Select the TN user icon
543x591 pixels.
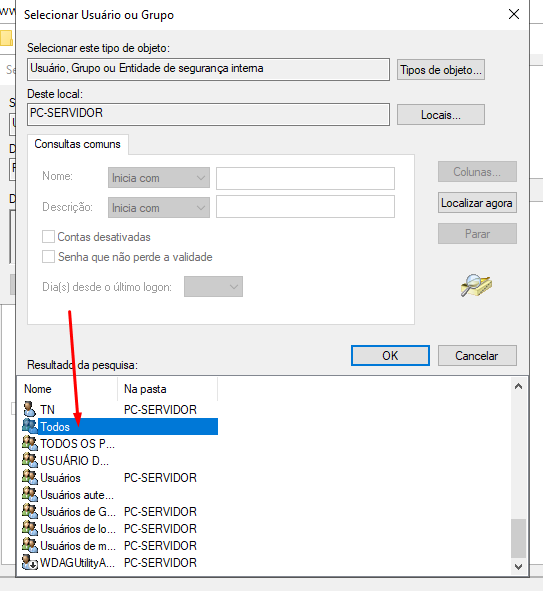(29, 409)
